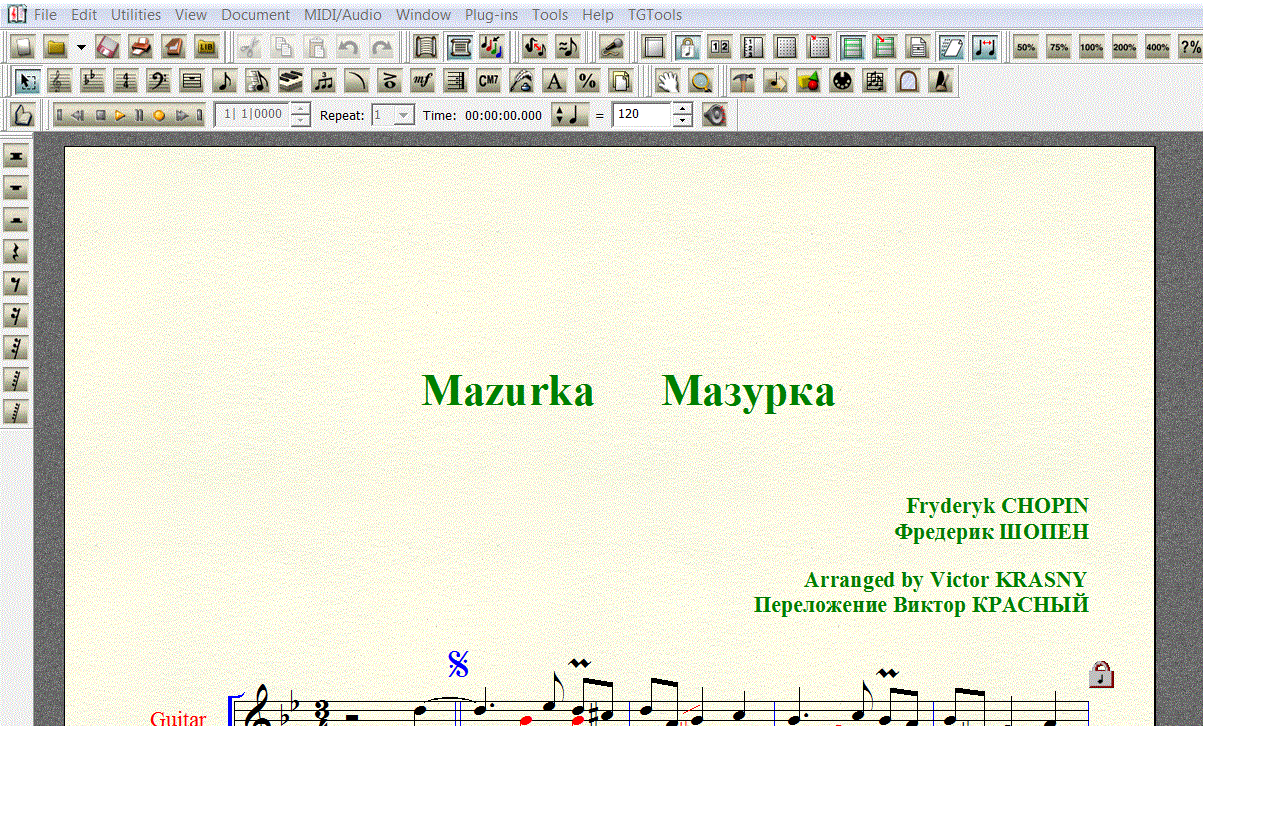
Task: Pick the Simple Entry eighth-note tool
Action: pyautogui.click(x=225, y=81)
